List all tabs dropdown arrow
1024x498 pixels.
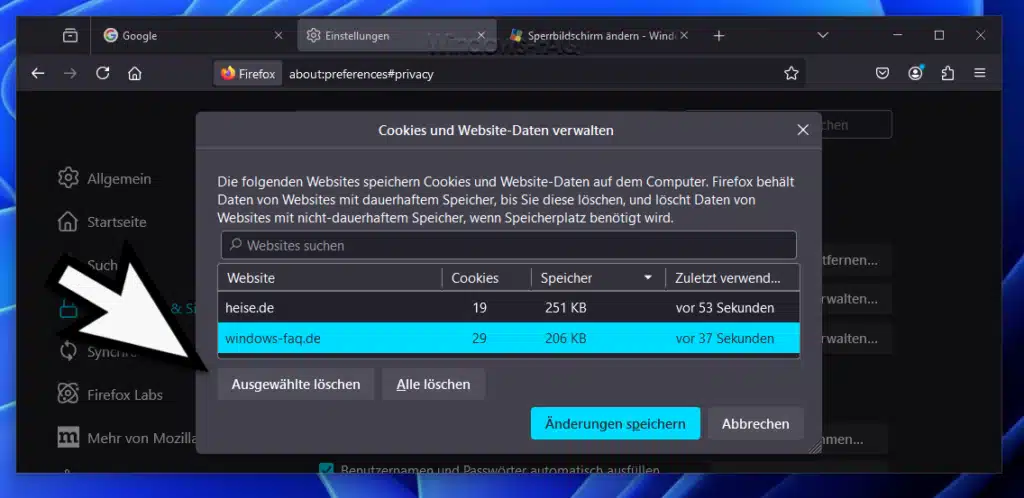(x=823, y=35)
